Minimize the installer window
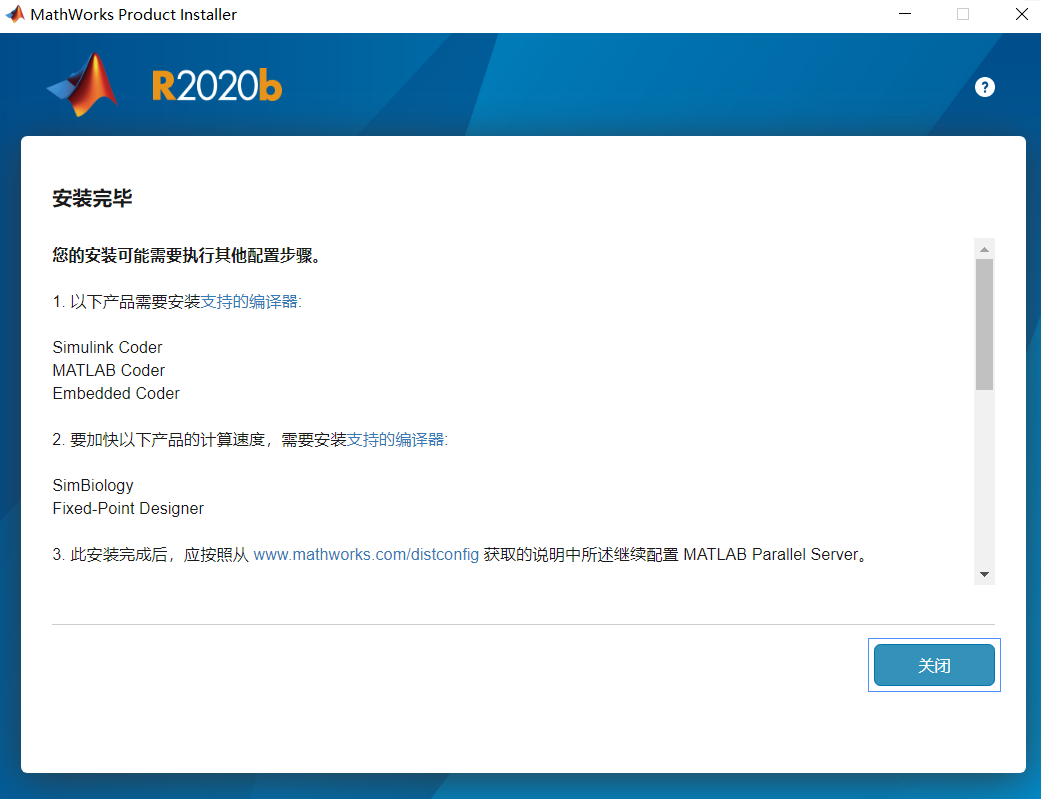This screenshot has height=799, width=1041. click(904, 14)
